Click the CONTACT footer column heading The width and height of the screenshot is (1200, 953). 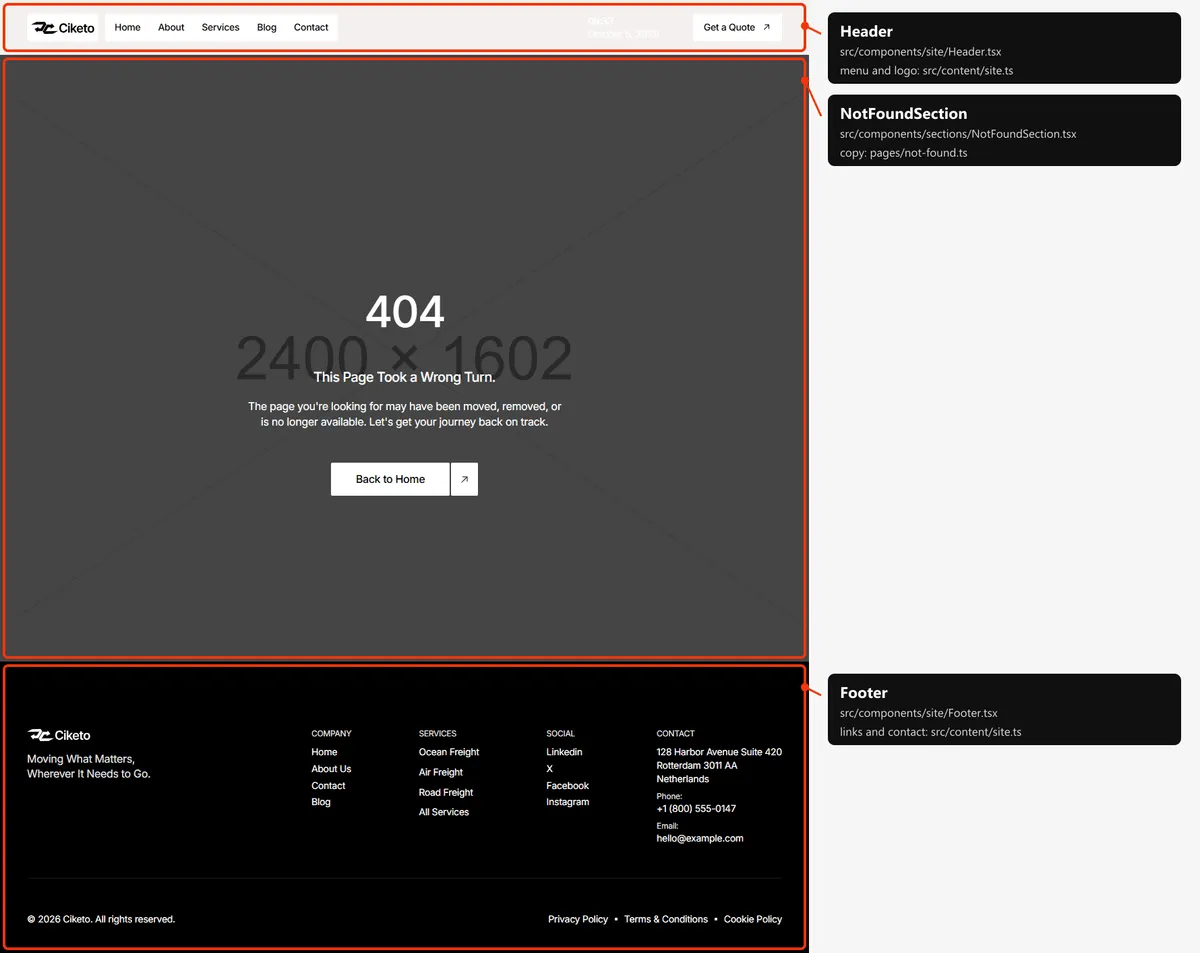[x=675, y=733]
